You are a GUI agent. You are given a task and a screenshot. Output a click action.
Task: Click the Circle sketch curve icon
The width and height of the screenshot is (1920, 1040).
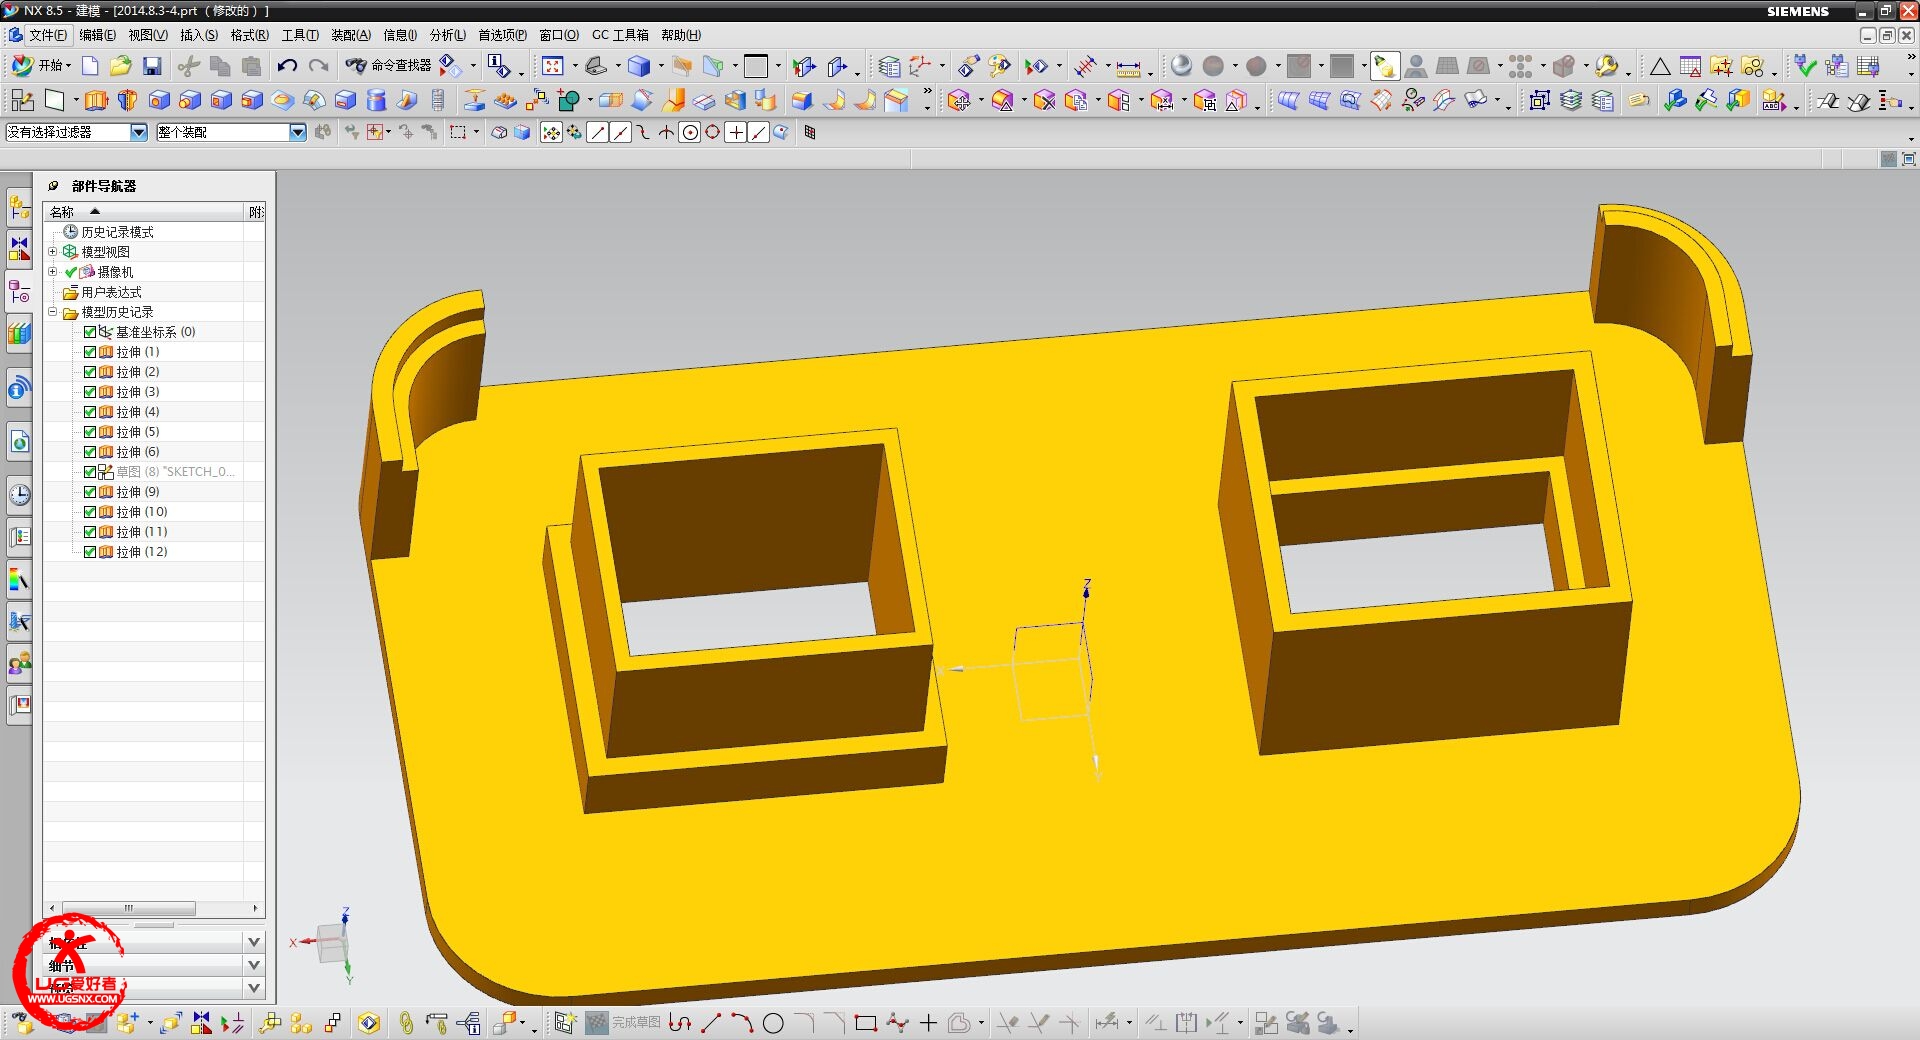[773, 1023]
